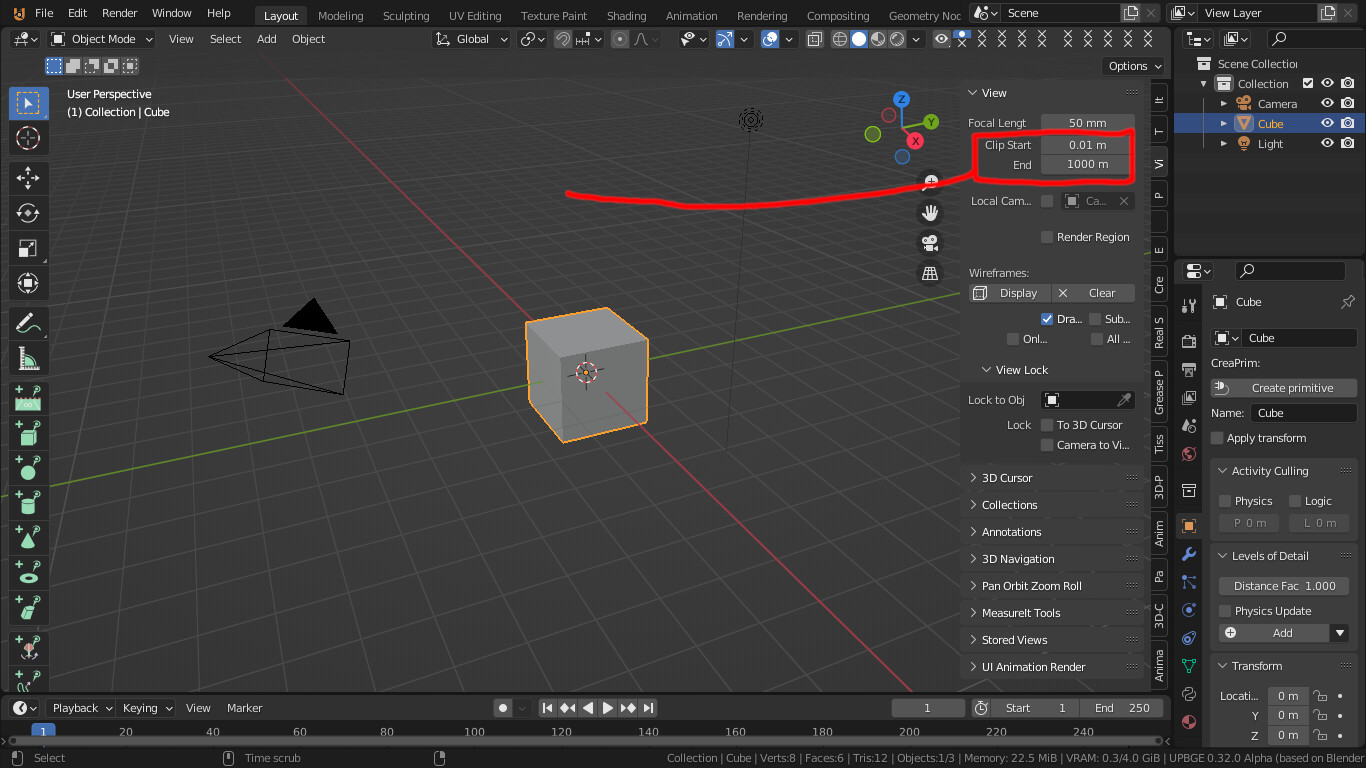The width and height of the screenshot is (1366, 768).
Task: Enable Apply transform checkbox
Action: (x=1217, y=438)
